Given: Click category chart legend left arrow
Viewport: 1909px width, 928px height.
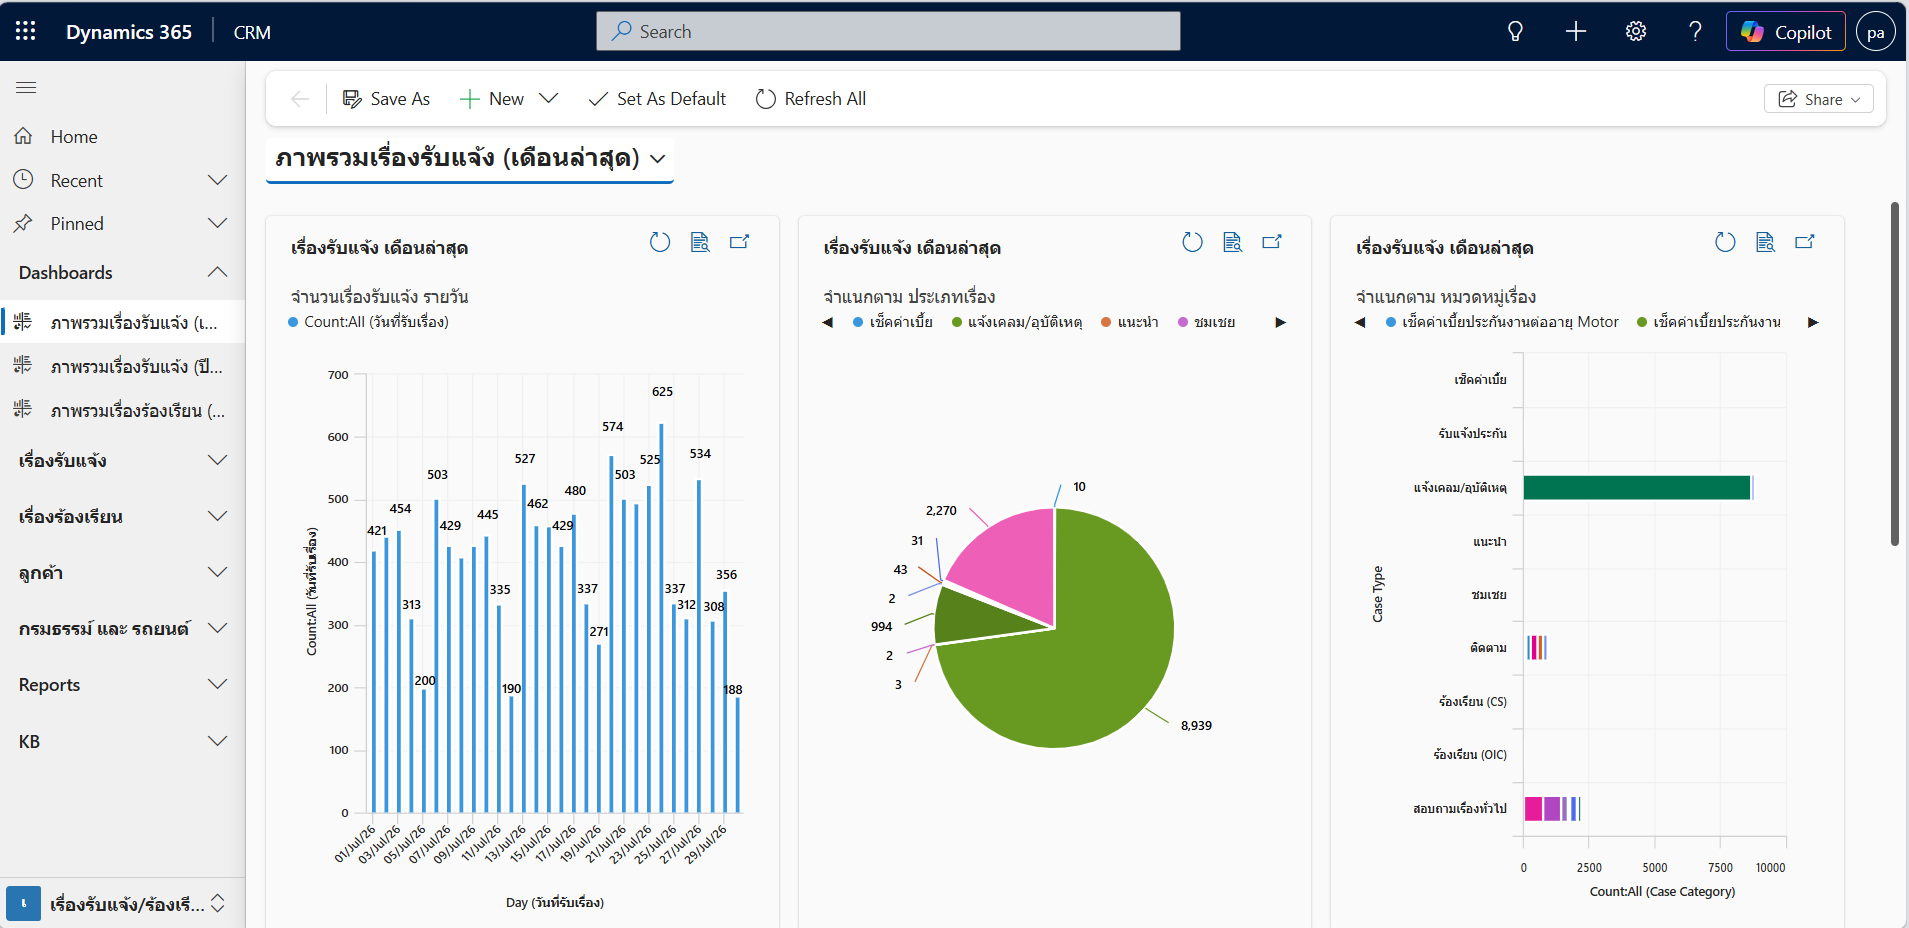Looking at the screenshot, I should 1360,322.
